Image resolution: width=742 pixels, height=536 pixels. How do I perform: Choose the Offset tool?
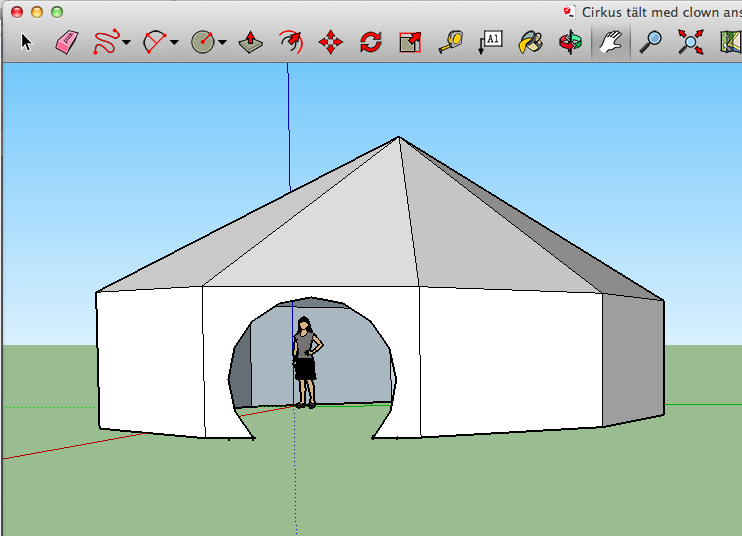(291, 42)
